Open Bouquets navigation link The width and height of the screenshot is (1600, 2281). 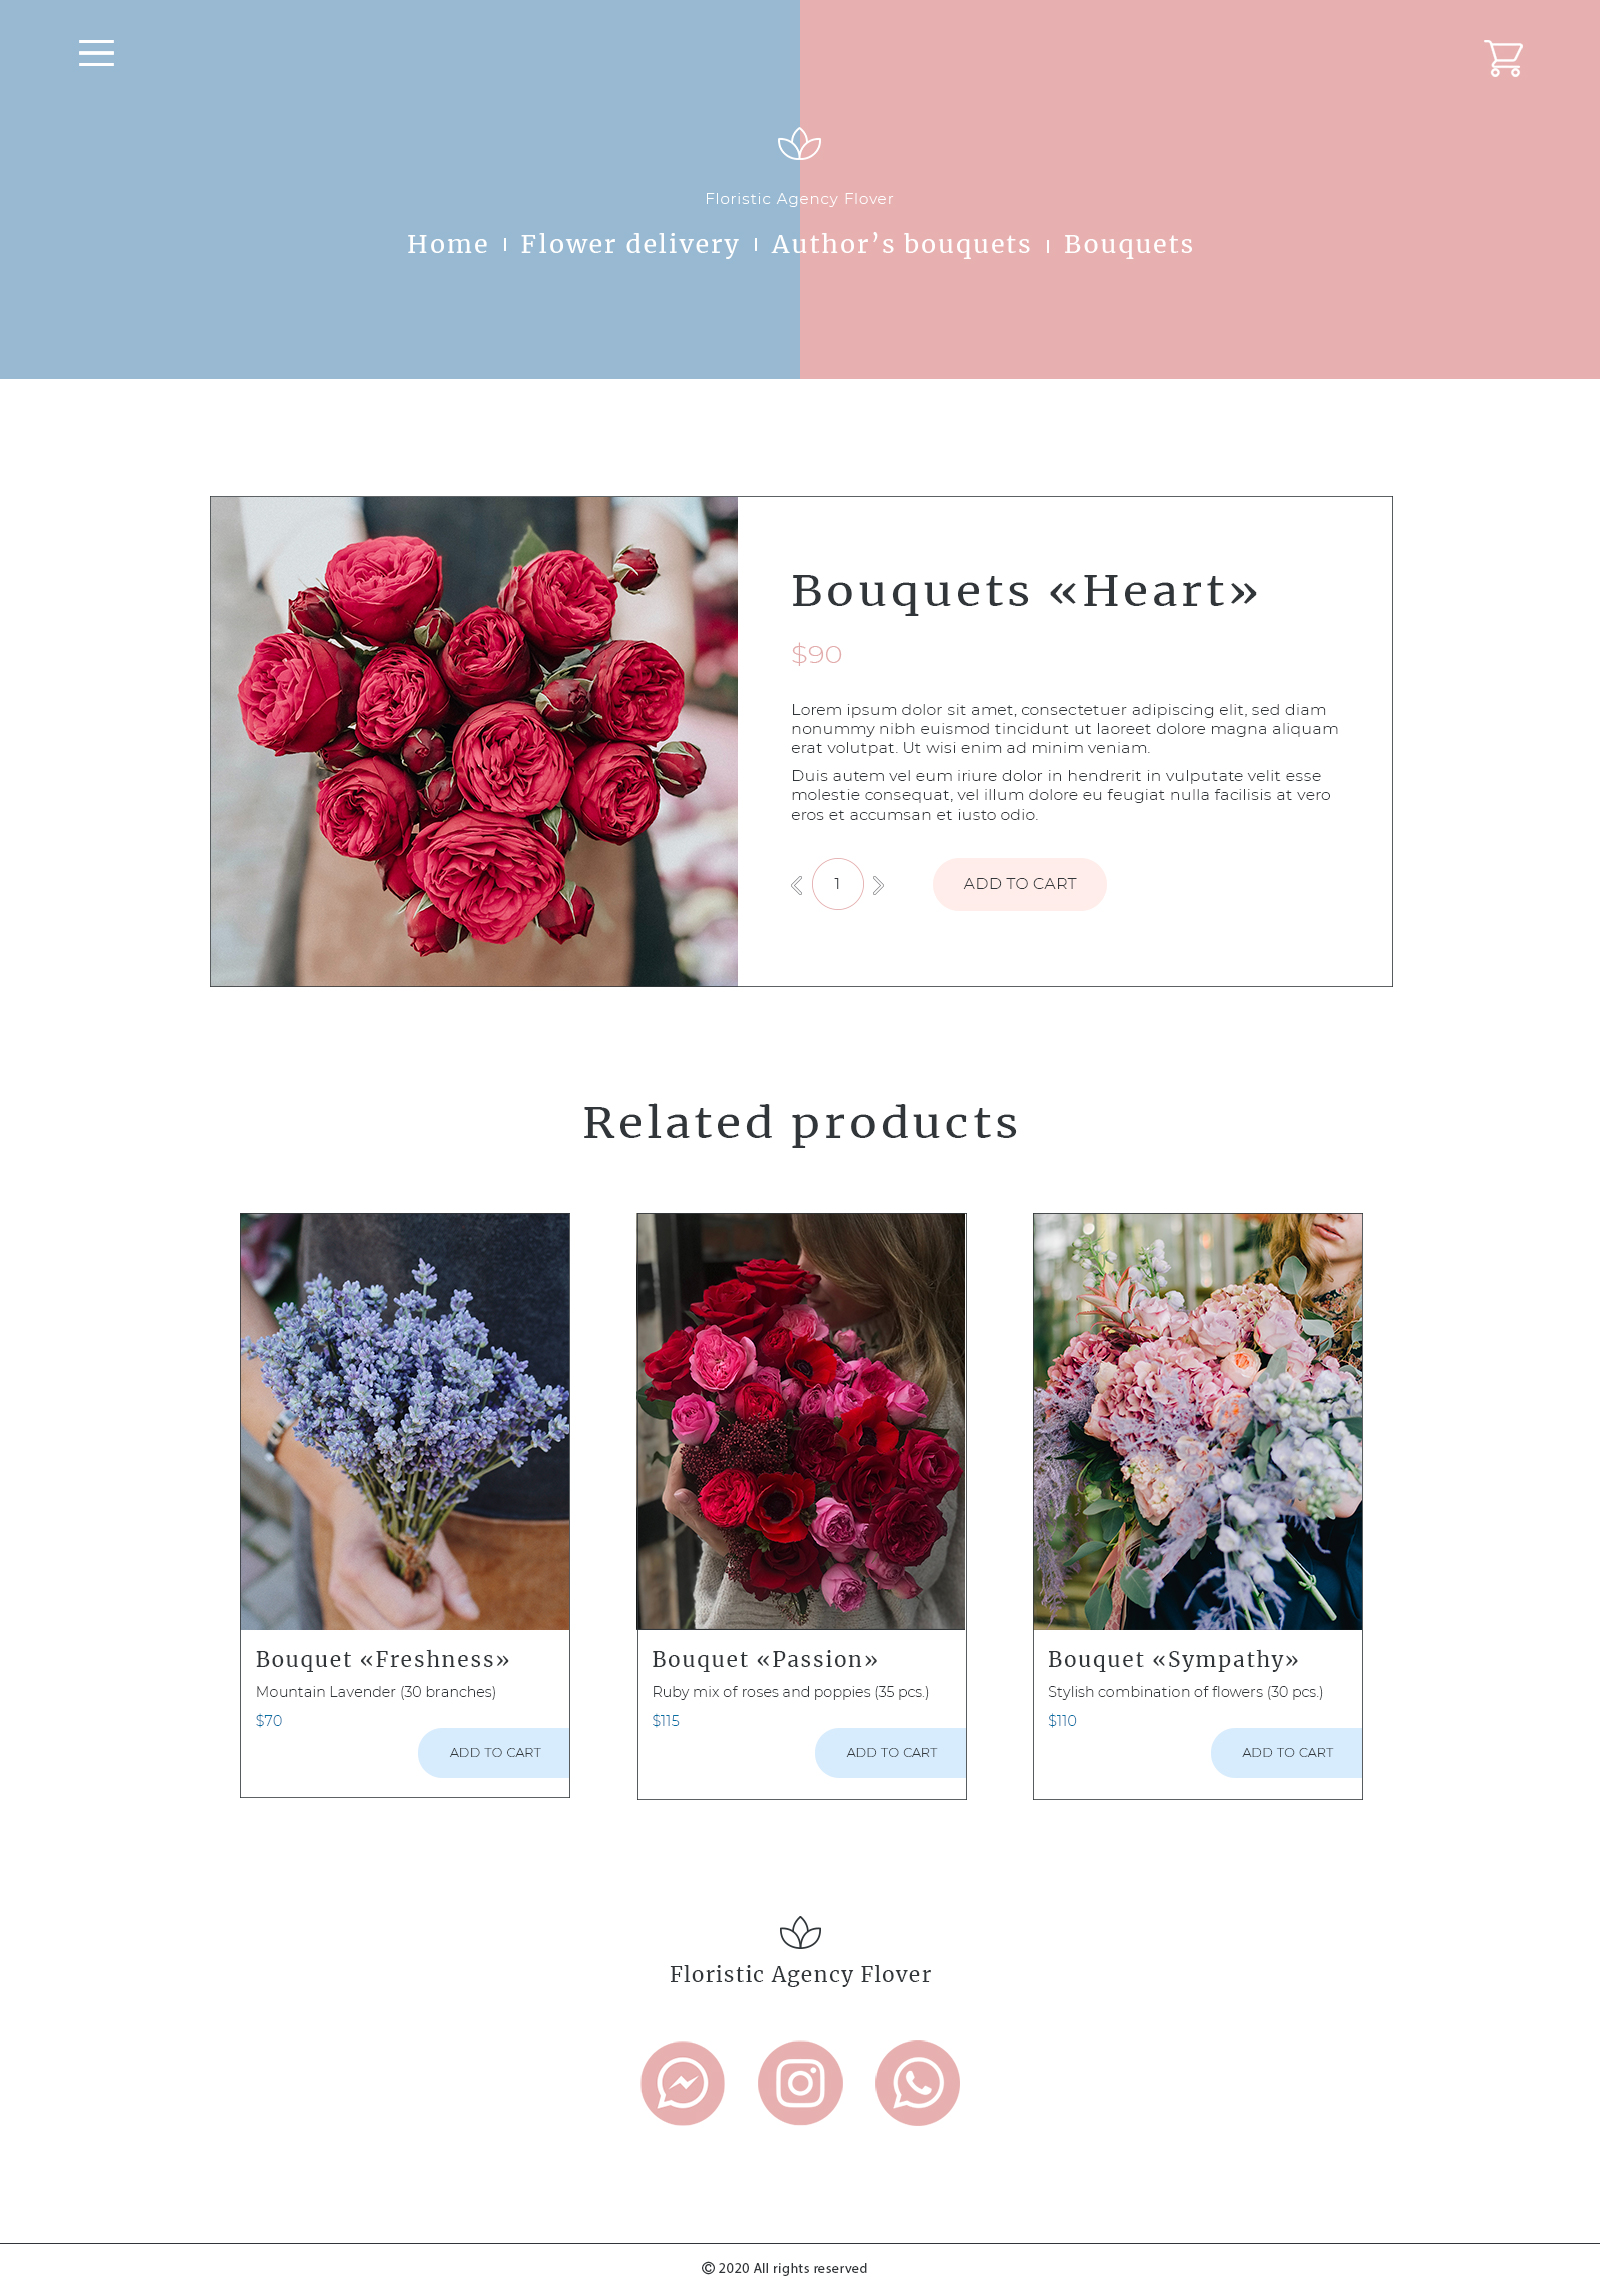(x=1129, y=245)
